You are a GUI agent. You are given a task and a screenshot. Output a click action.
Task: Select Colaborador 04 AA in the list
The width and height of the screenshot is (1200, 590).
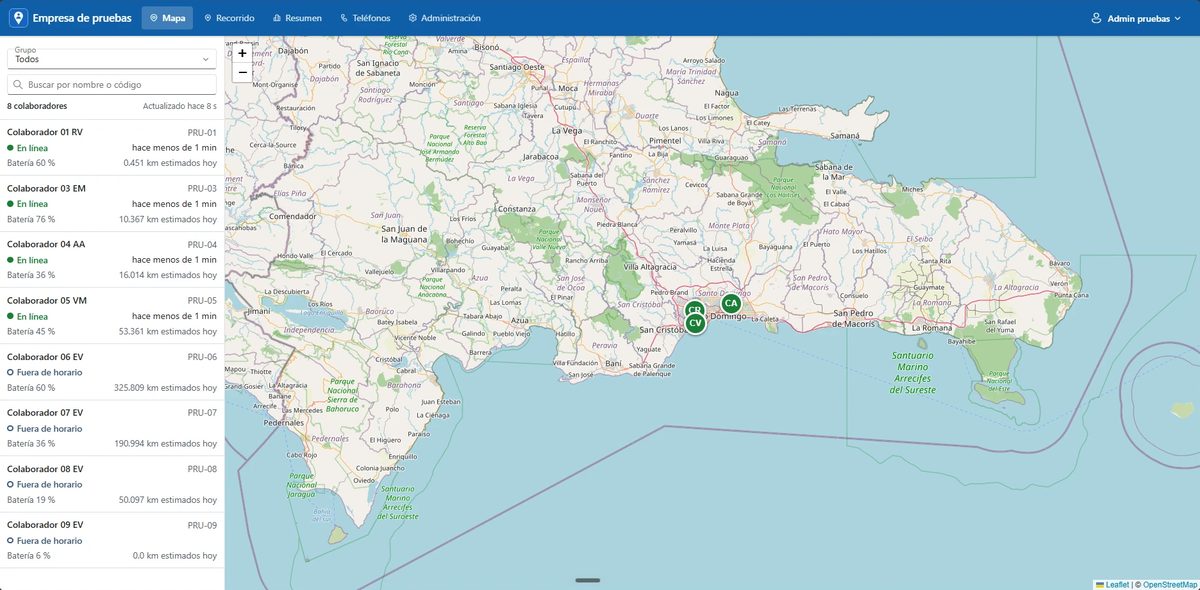[112, 259]
